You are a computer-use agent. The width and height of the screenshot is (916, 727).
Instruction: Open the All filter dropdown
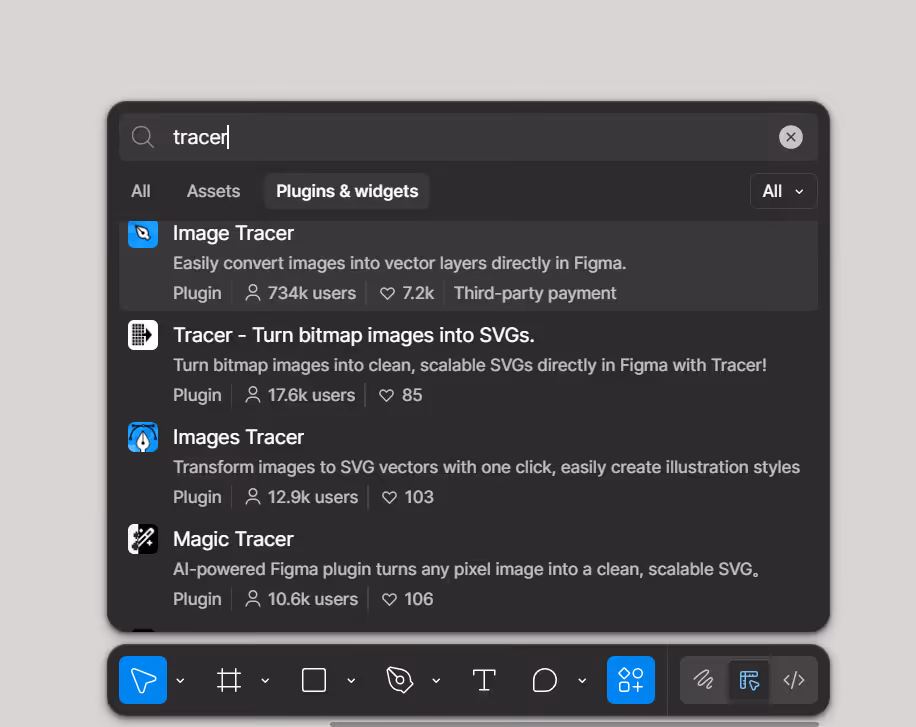coord(783,191)
